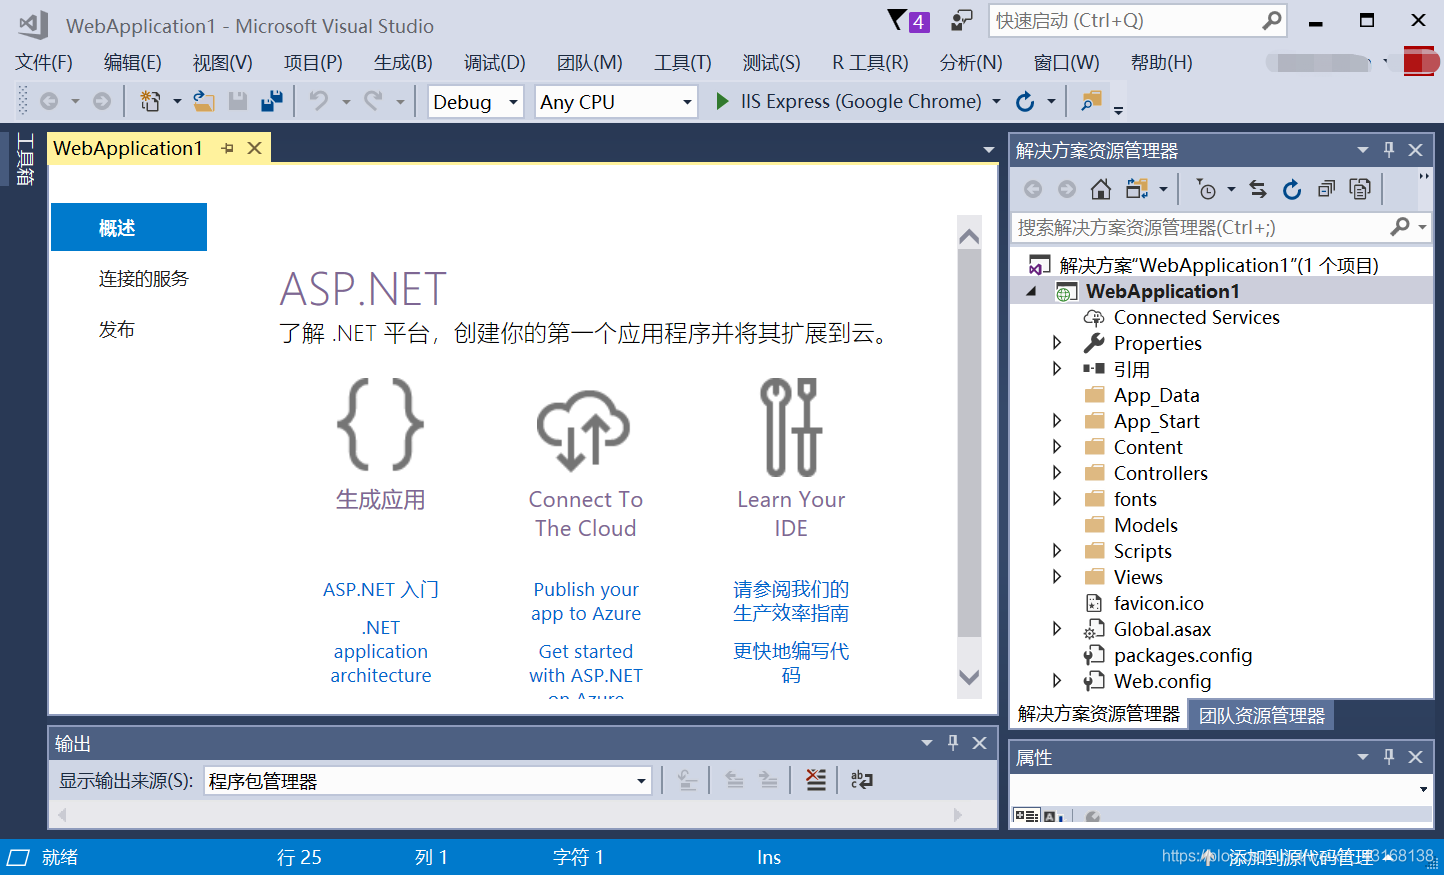Click the Connect To The Cloud icon
Screen dimensions: 1444x875
coord(584,429)
